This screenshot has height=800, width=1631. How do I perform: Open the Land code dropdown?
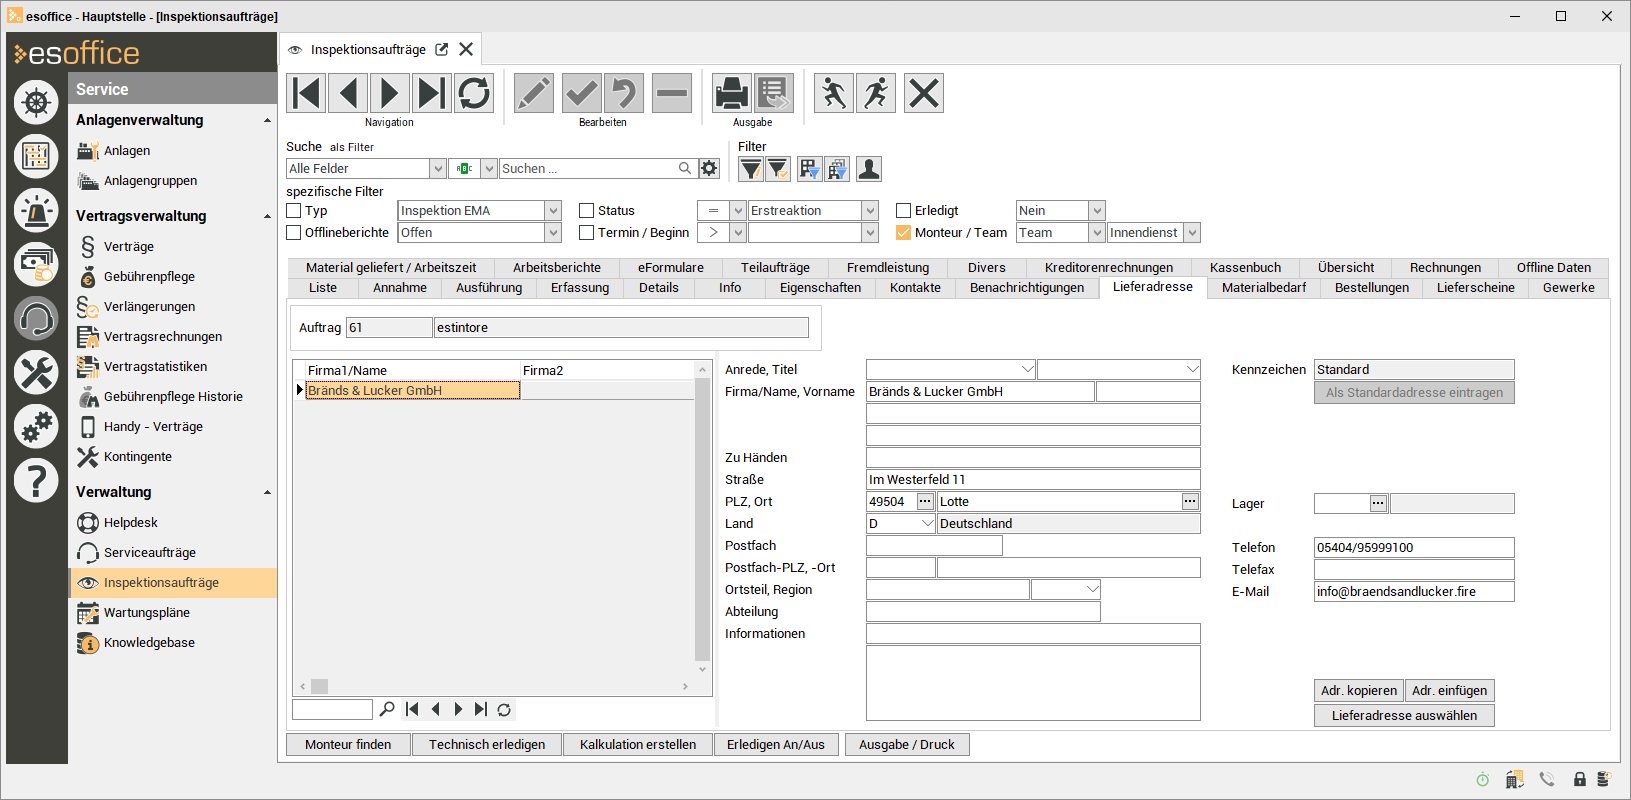click(927, 523)
